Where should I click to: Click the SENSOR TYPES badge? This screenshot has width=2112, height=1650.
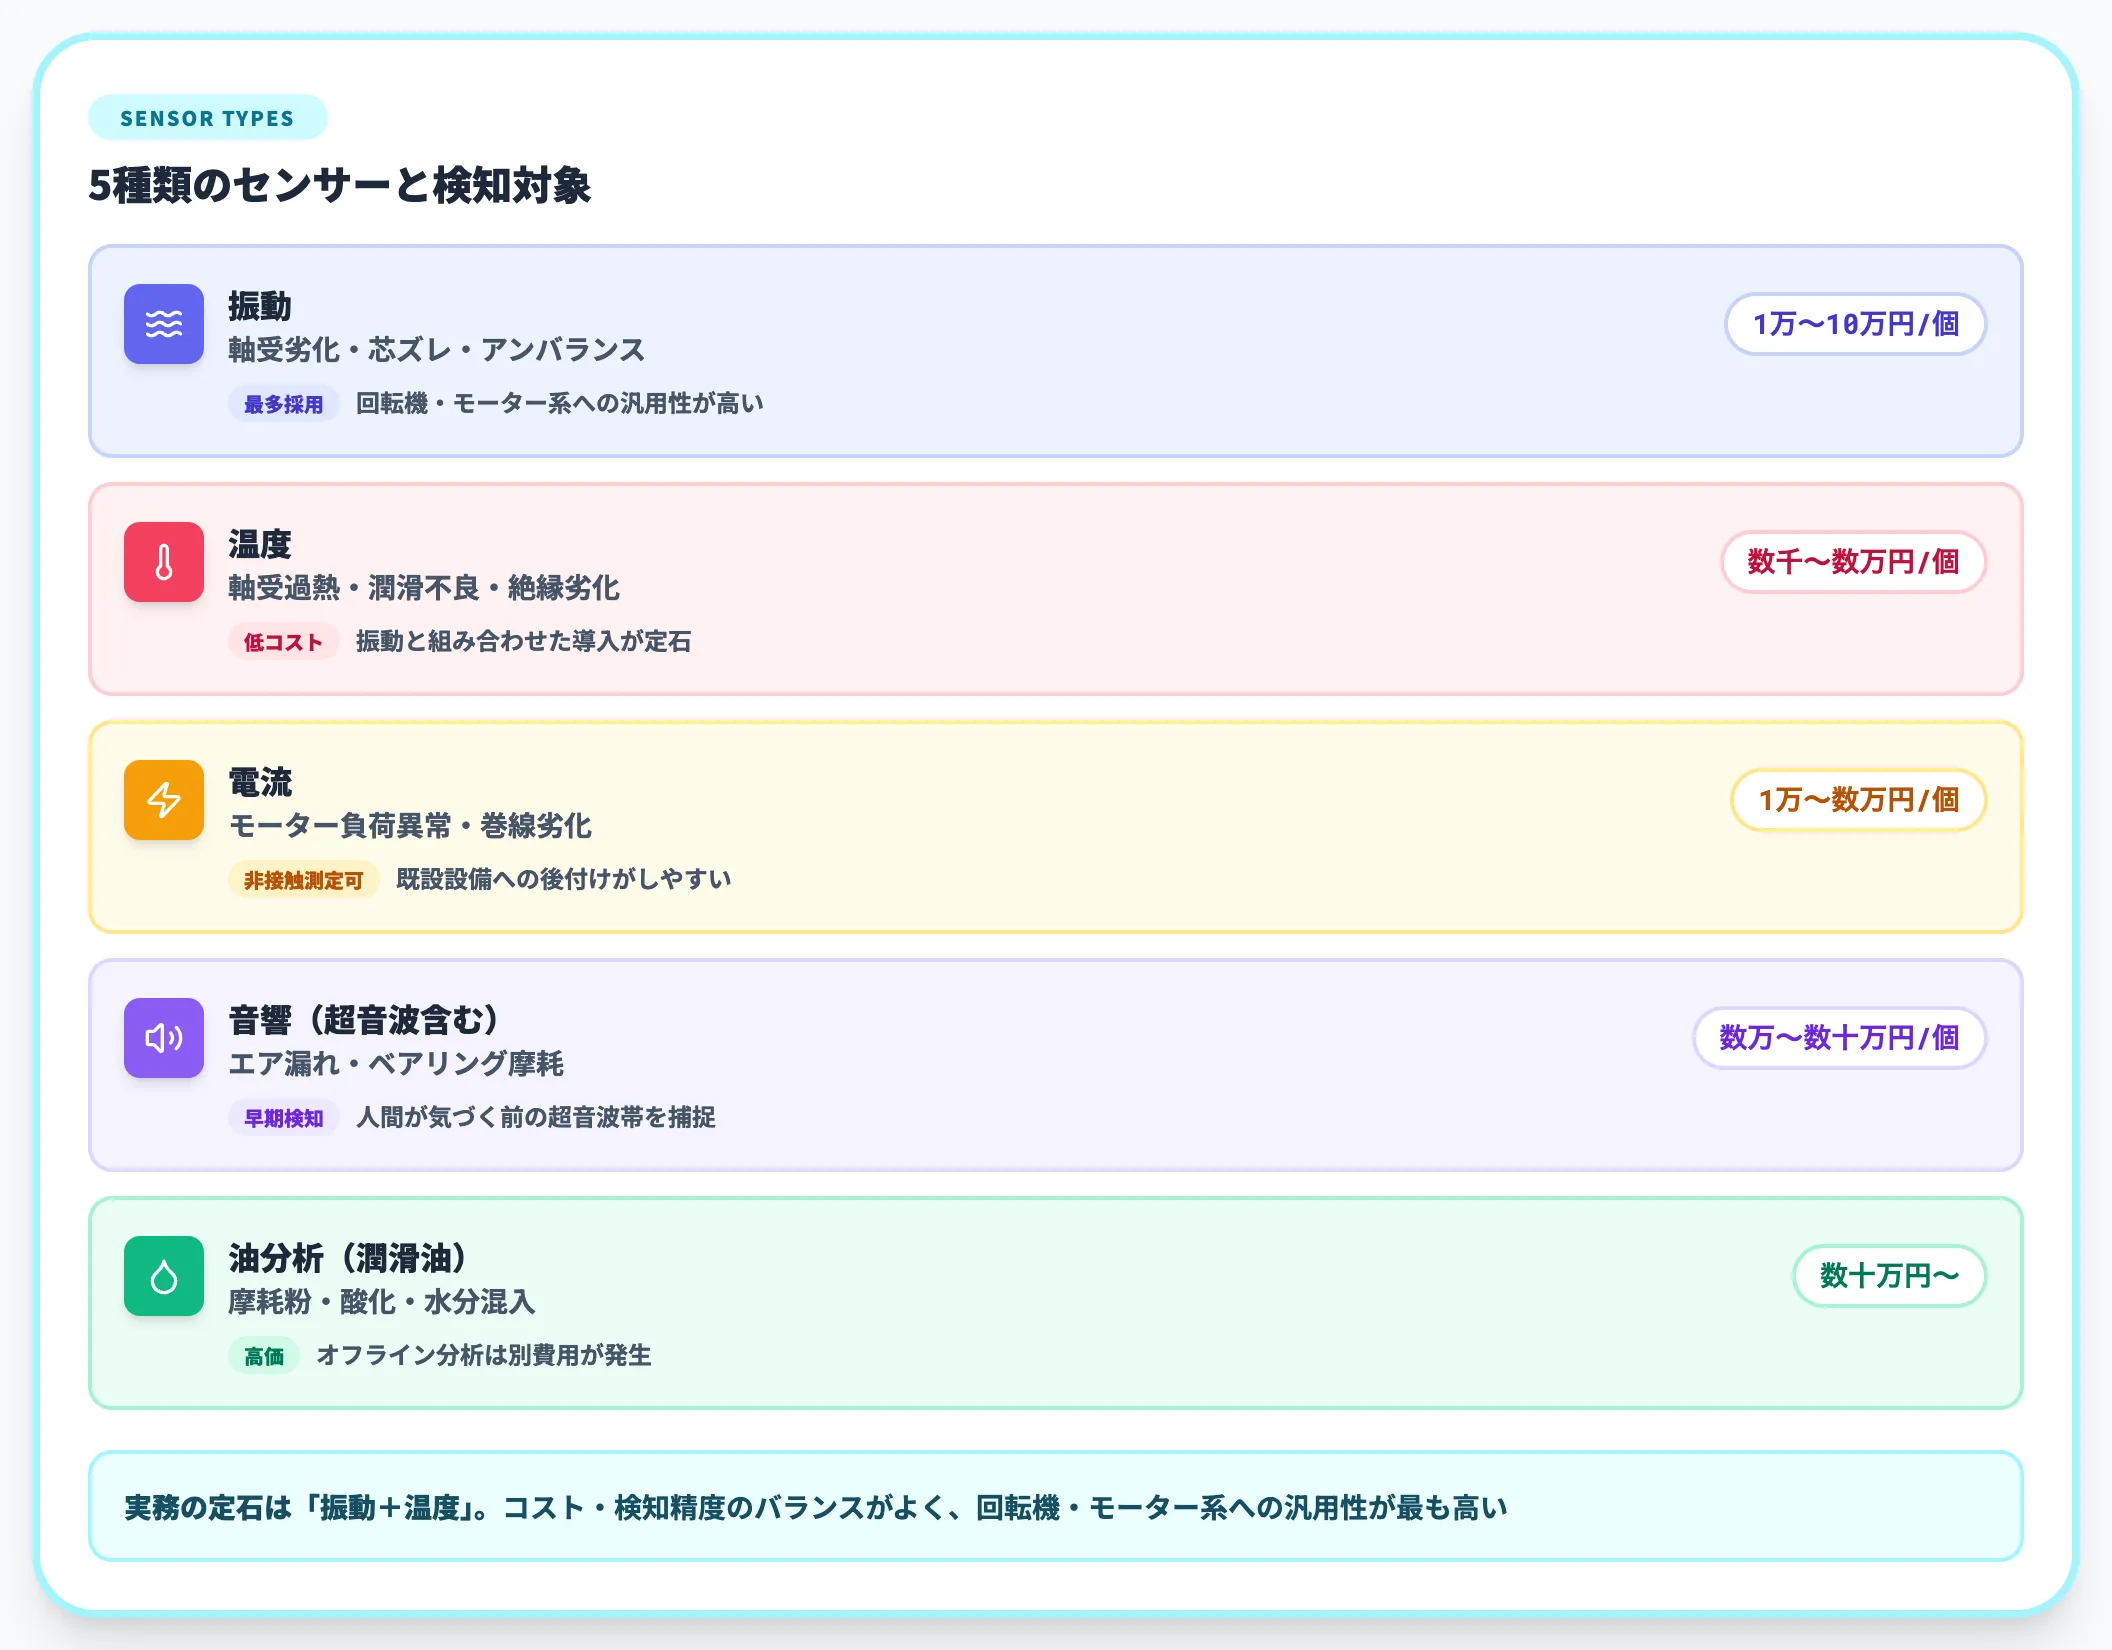click(x=207, y=117)
